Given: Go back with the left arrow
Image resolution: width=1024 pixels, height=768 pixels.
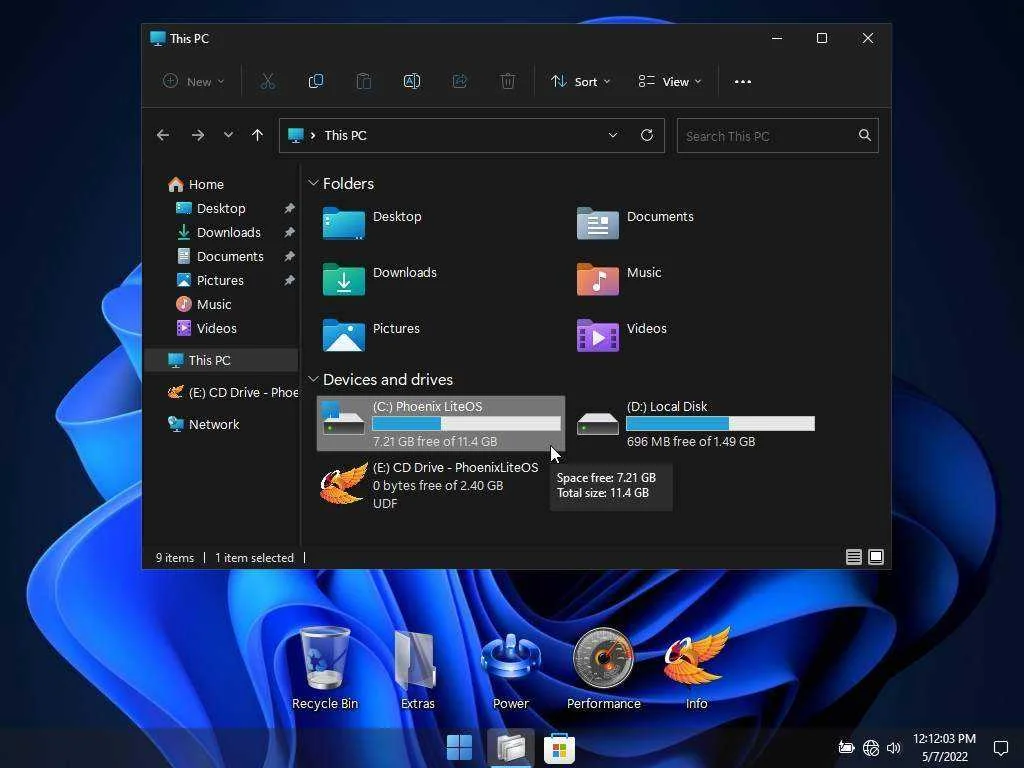Looking at the screenshot, I should click(163, 135).
